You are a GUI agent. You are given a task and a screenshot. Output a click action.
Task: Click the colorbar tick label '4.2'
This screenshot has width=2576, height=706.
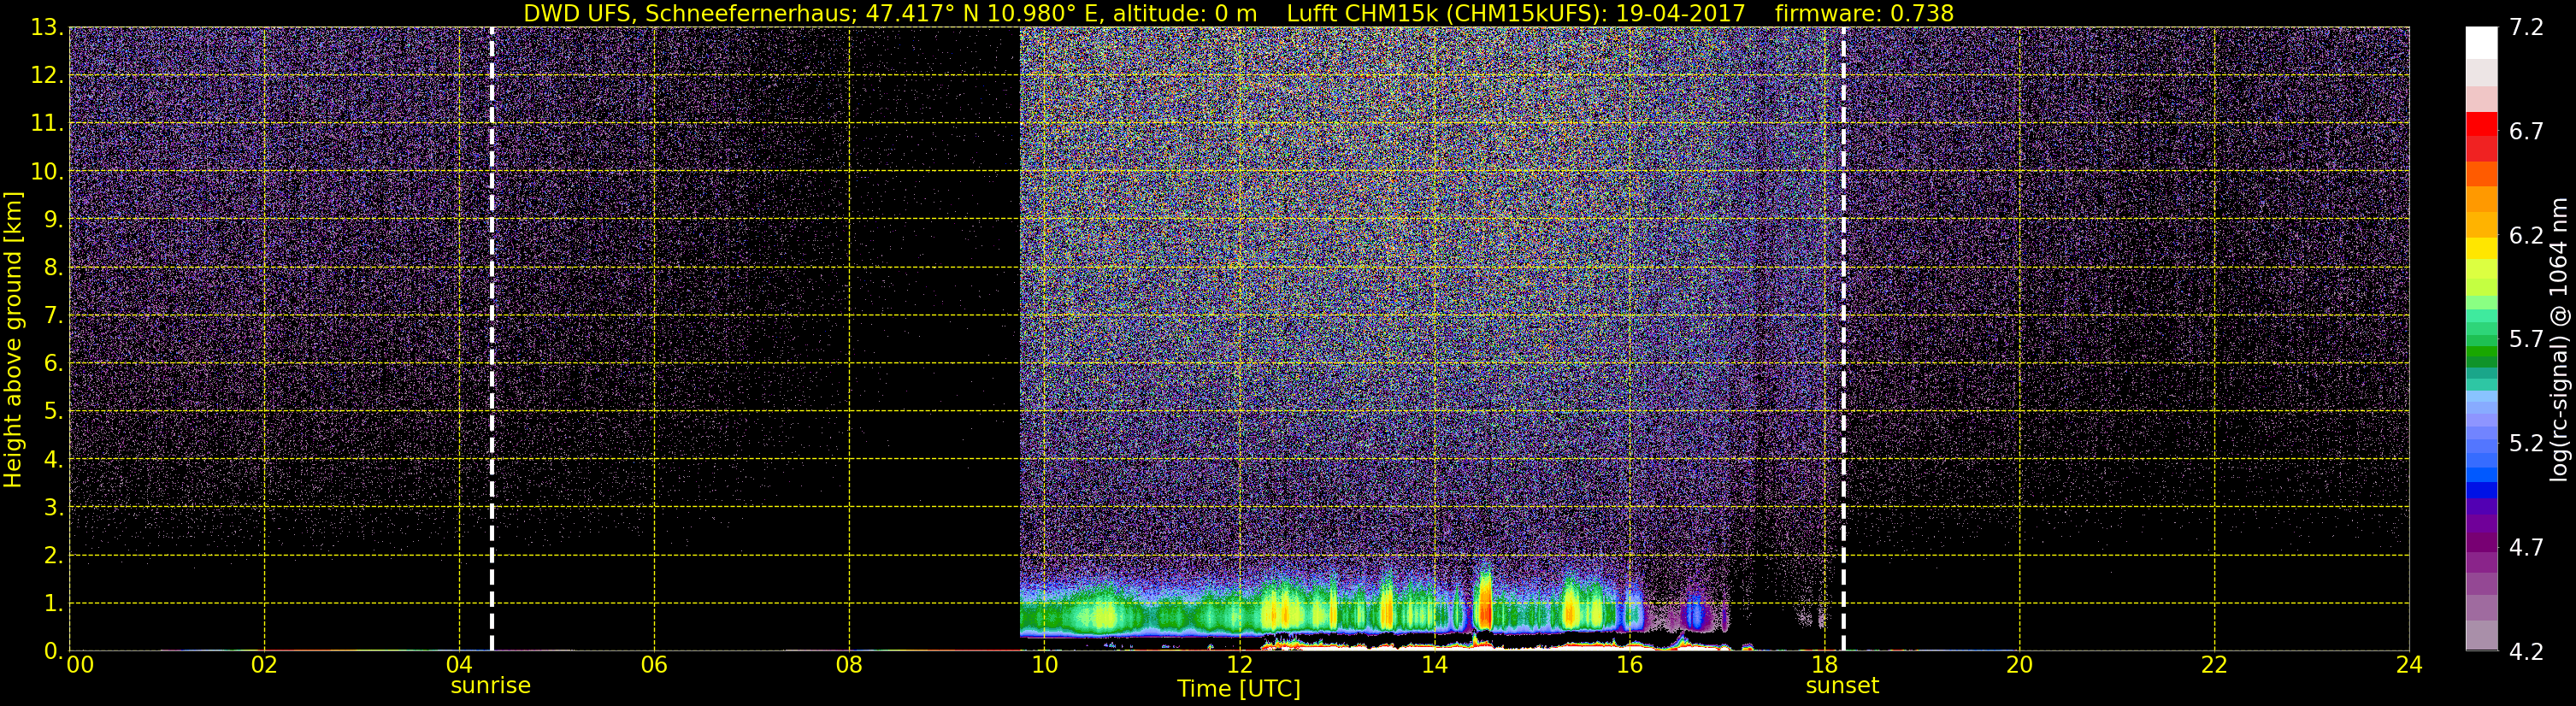2526,651
